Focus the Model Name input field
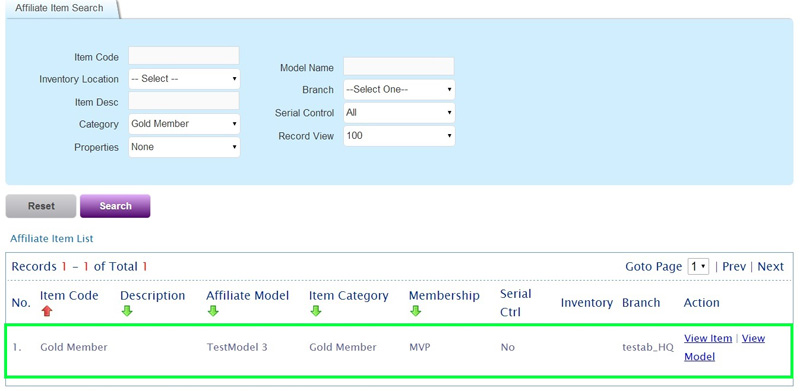Image resolution: width=800 pixels, height=391 pixels. click(x=398, y=66)
